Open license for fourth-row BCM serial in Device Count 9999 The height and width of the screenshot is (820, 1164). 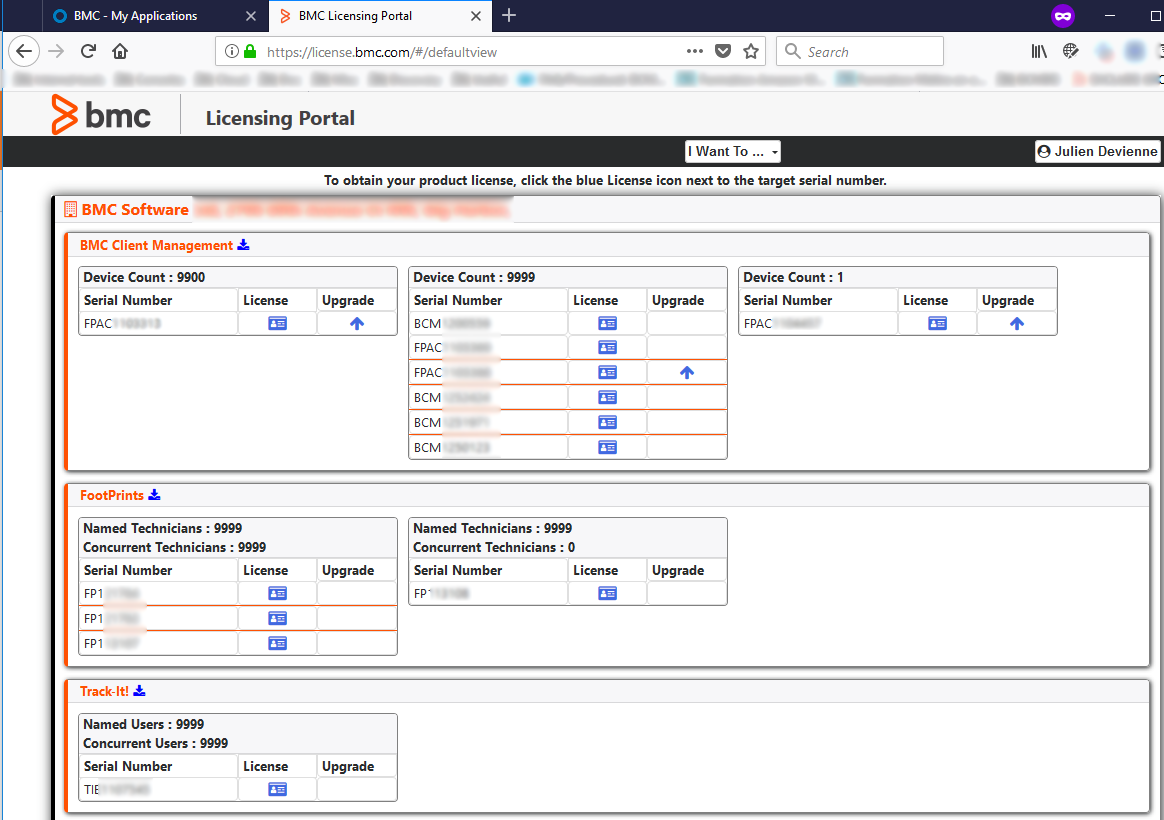(607, 398)
